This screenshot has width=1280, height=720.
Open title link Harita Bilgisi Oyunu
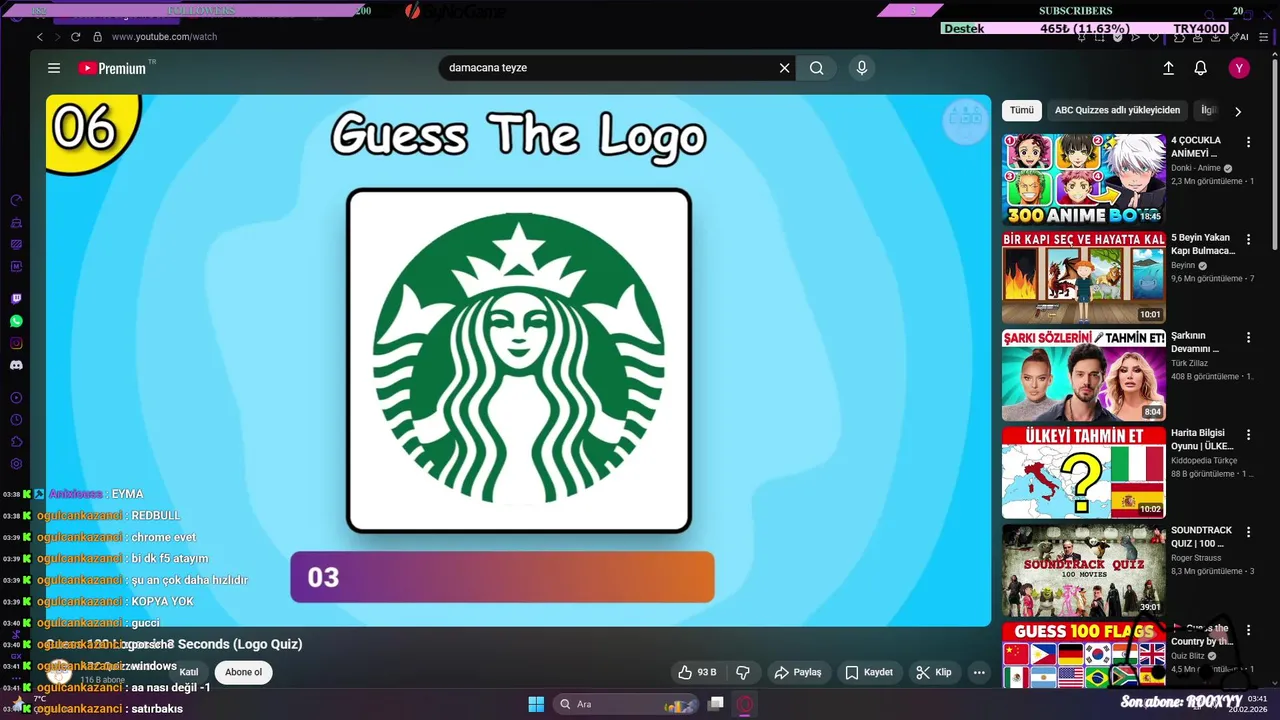[x=1203, y=440]
